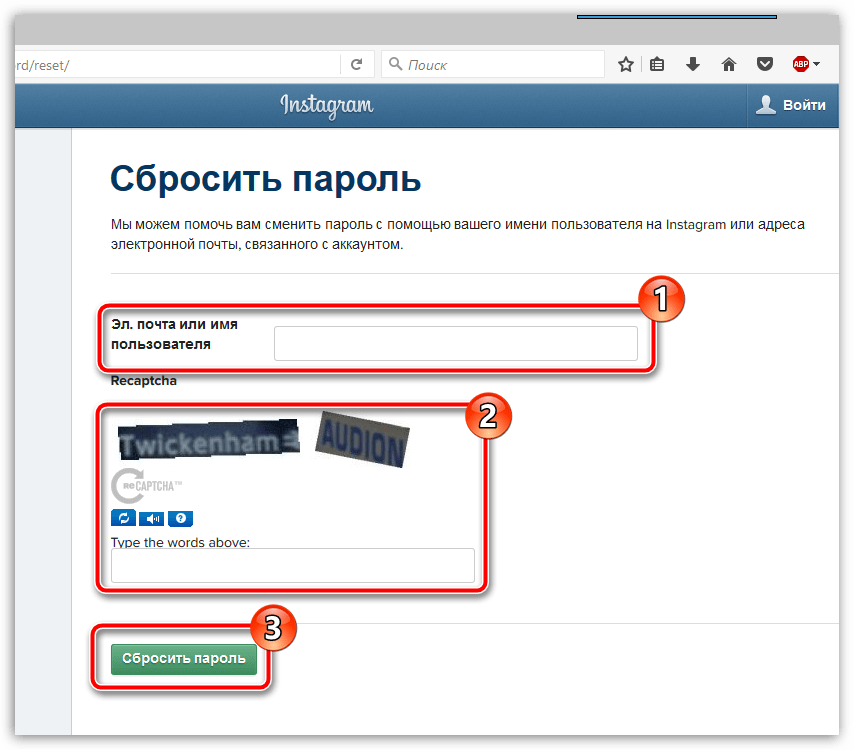Viewport: 854px width, 750px height.
Task: Click the Type the words above label
Action: [180, 542]
